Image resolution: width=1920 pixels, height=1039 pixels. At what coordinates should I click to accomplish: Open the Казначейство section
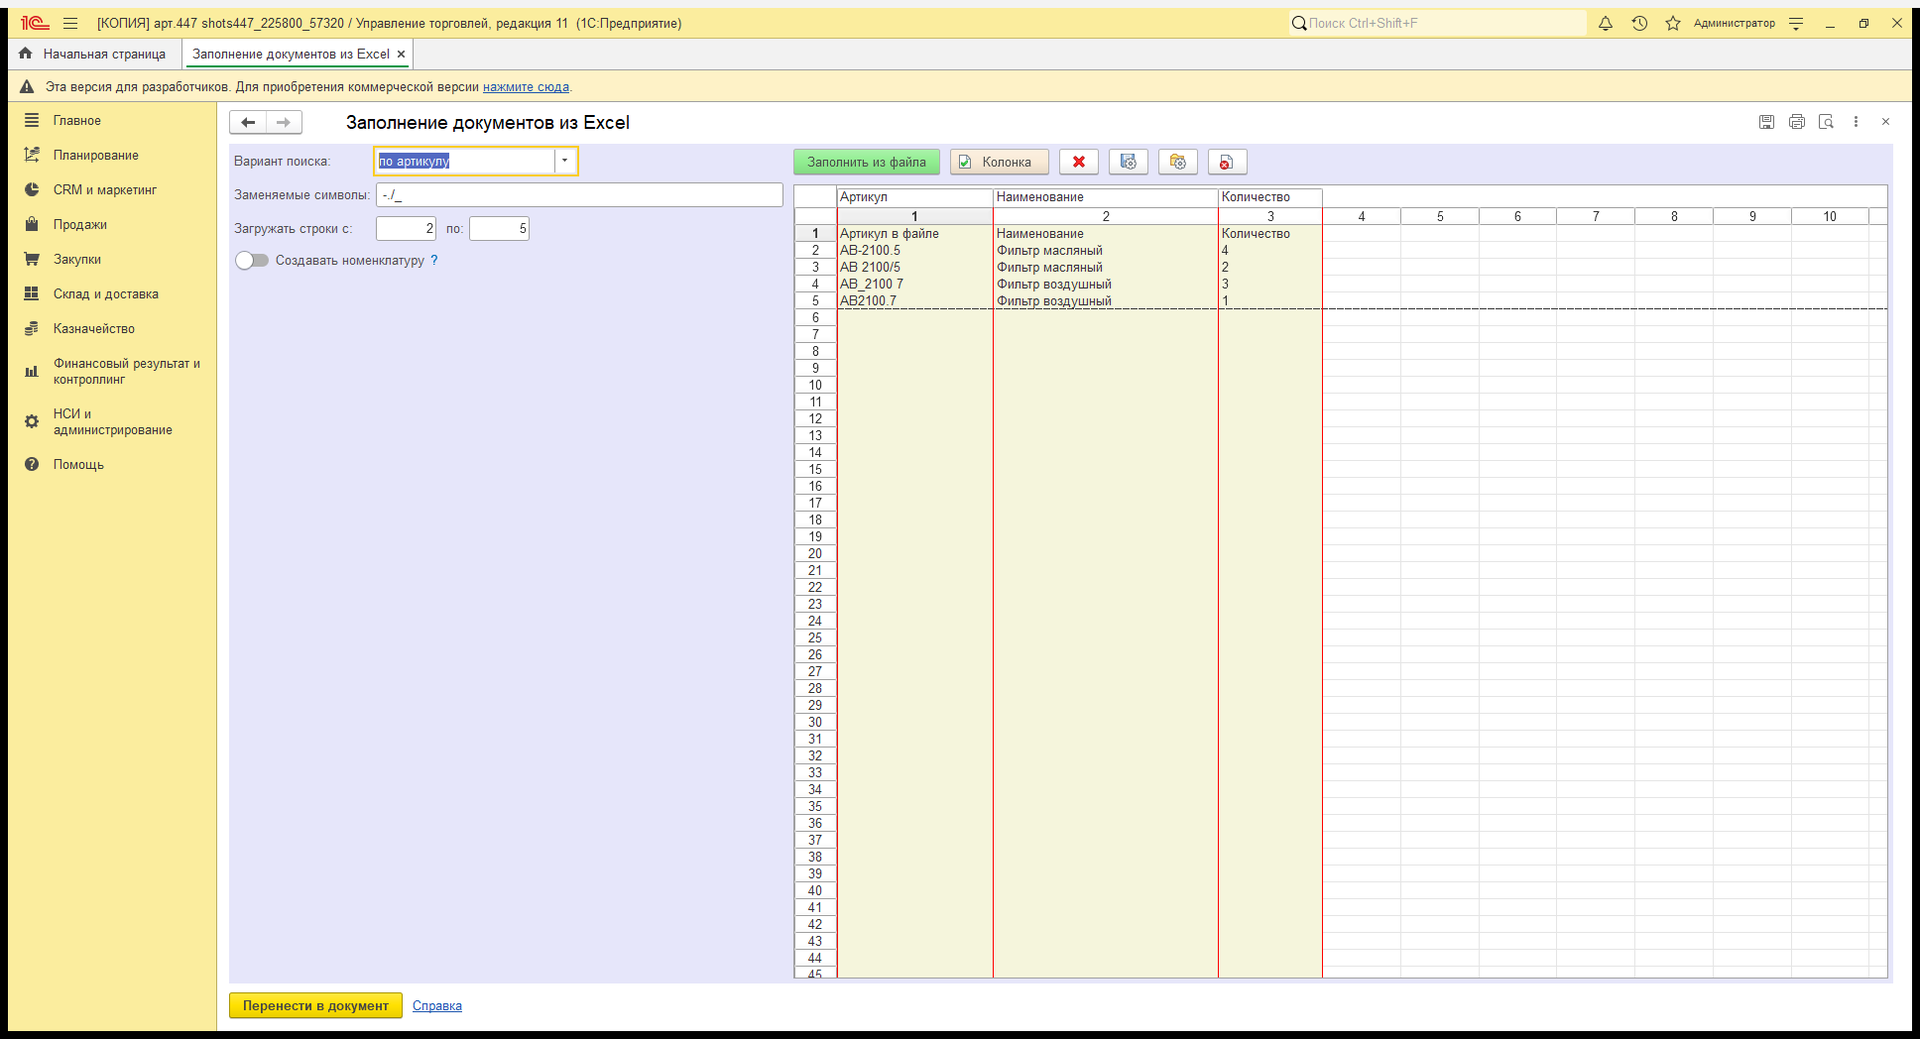pos(94,329)
